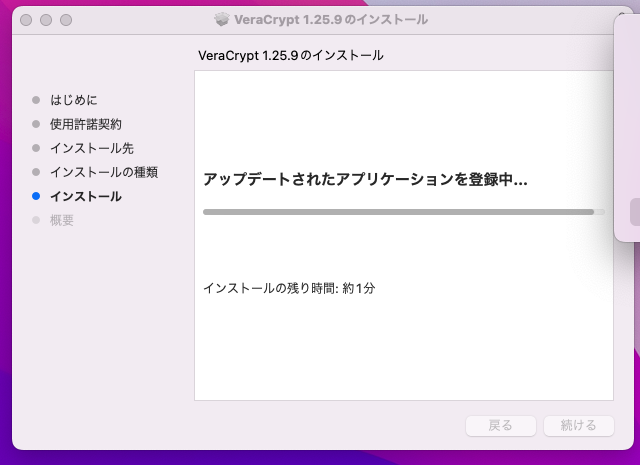Click the VeraCrypt package icon in title bar

tap(222, 20)
